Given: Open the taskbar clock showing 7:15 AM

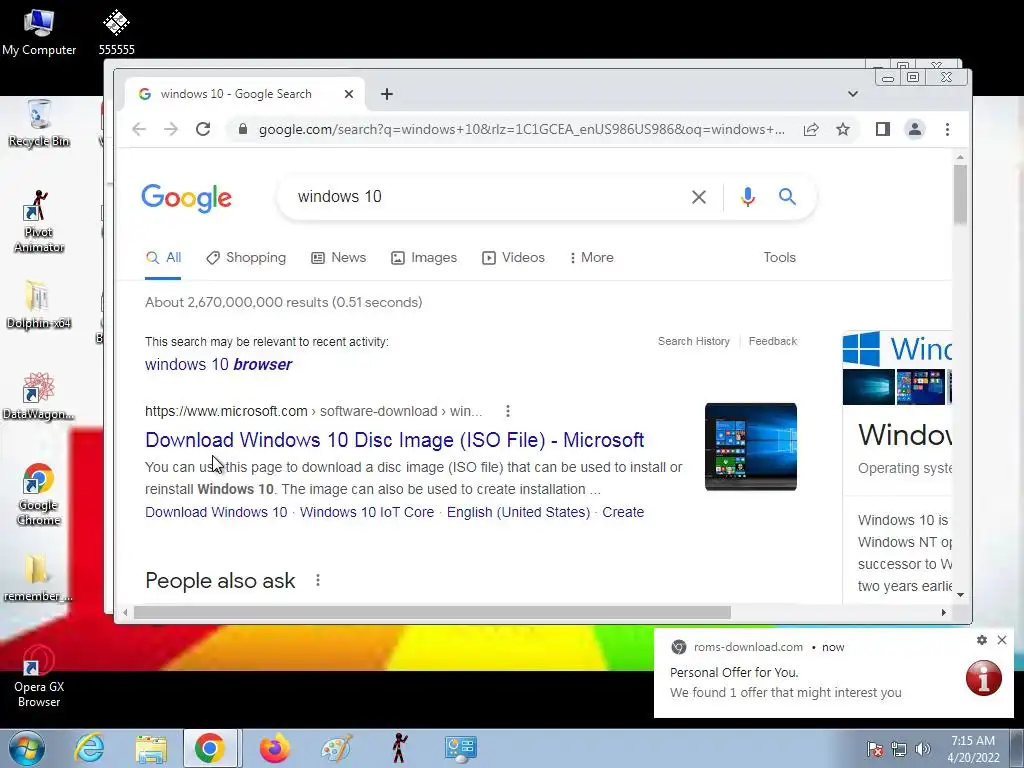Looking at the screenshot, I should pos(973,749).
